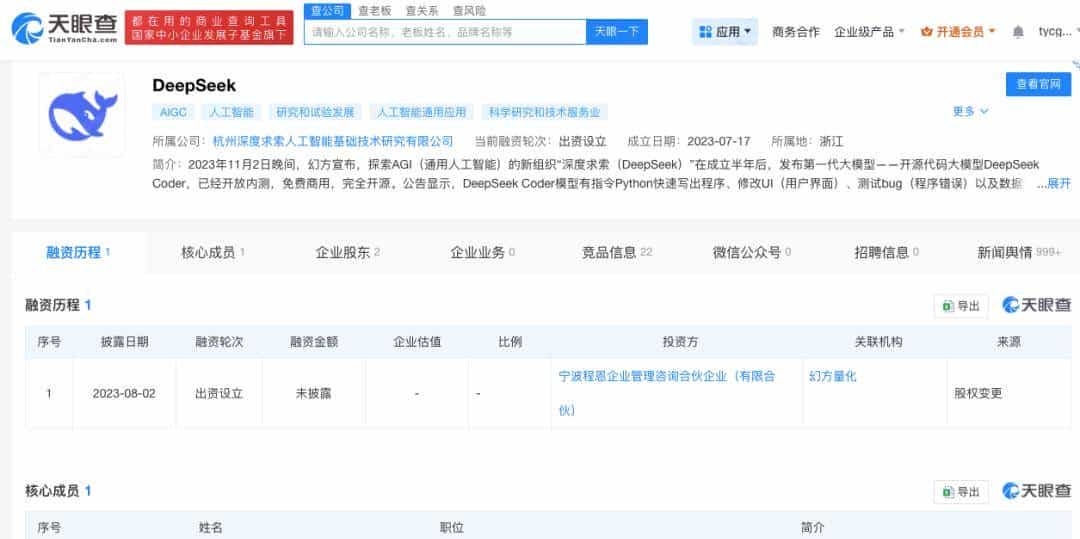Click the 科学研究和技术服务业 tag
The width and height of the screenshot is (1080, 539).
(544, 112)
